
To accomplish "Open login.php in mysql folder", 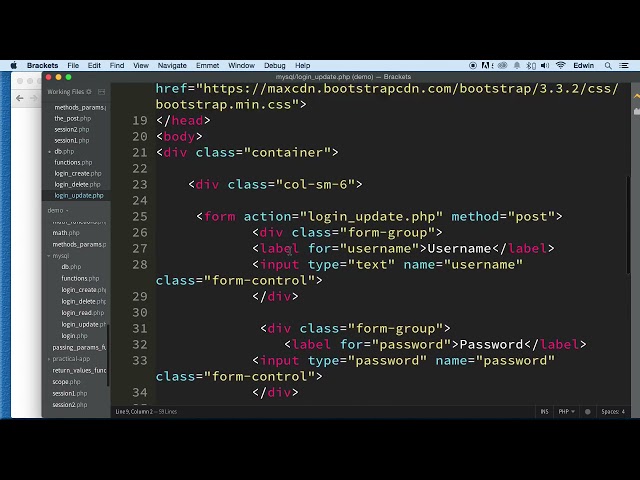I will point(74,336).
